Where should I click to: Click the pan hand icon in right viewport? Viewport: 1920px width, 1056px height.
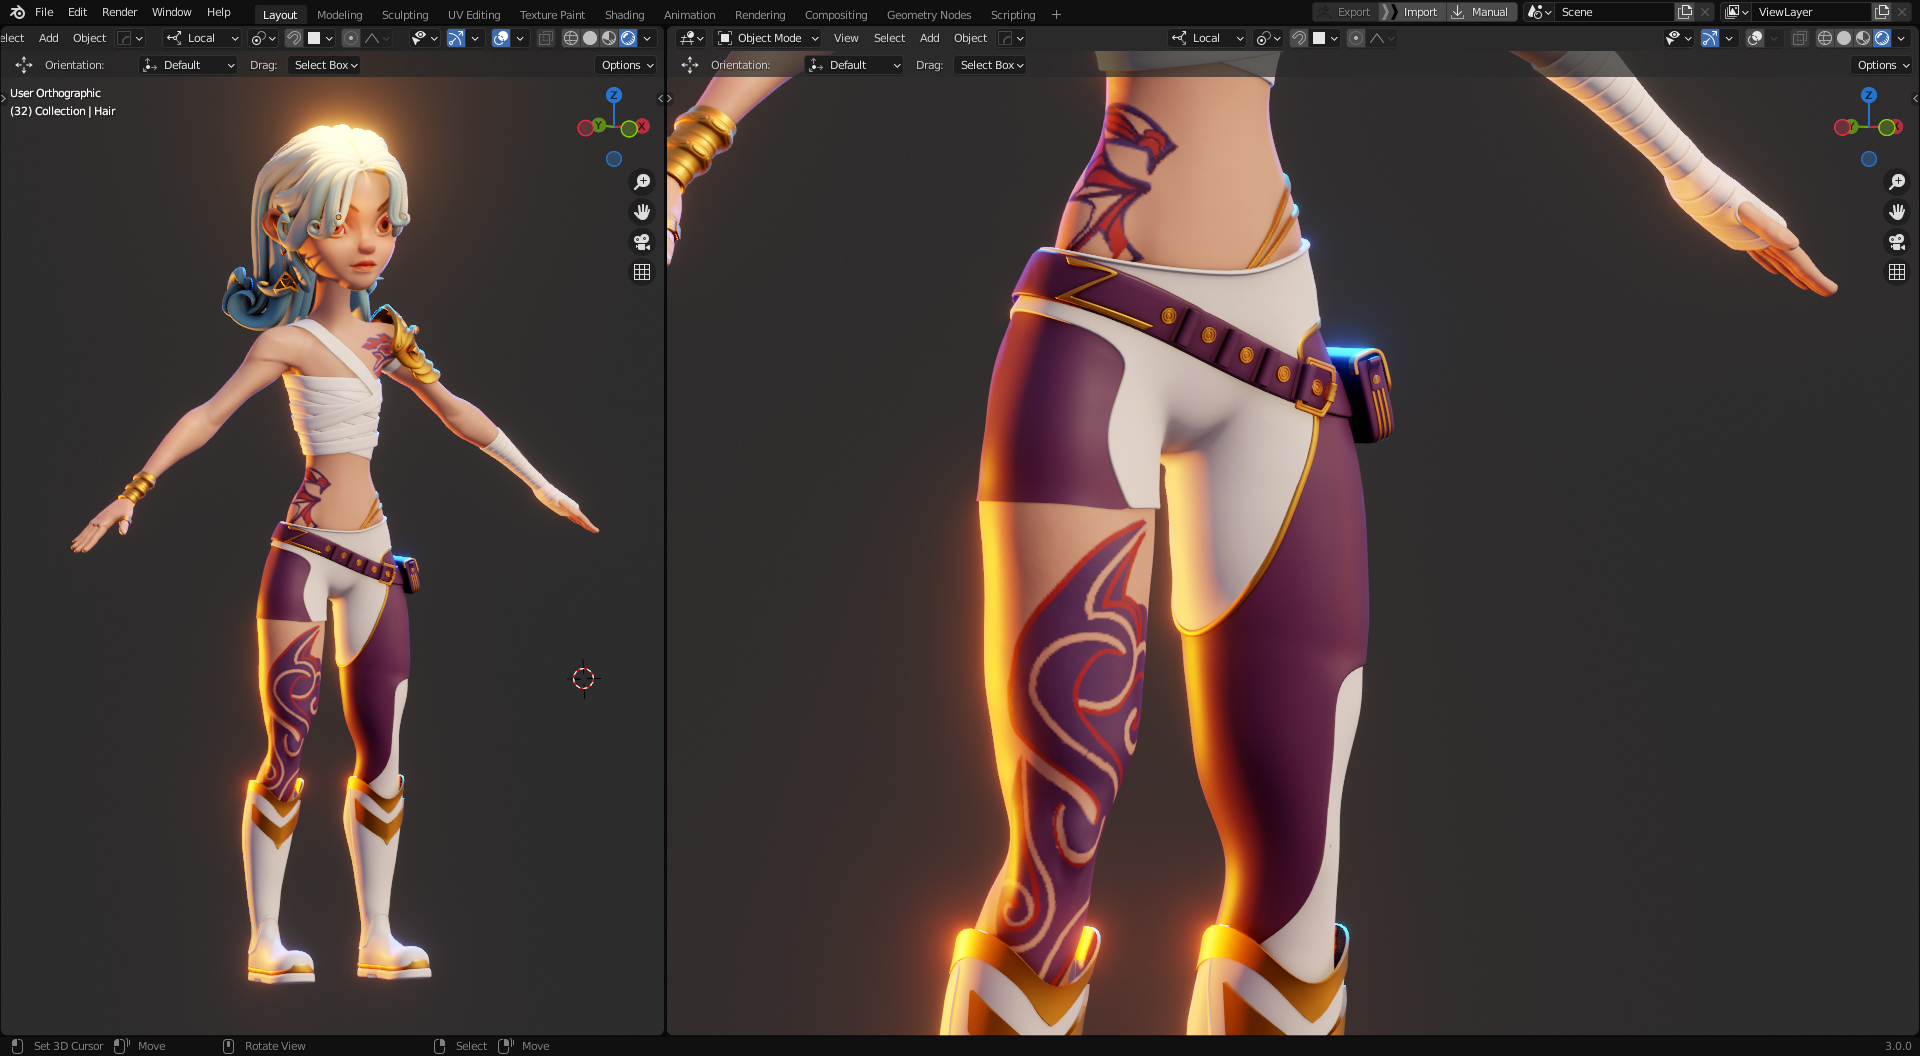click(1896, 212)
